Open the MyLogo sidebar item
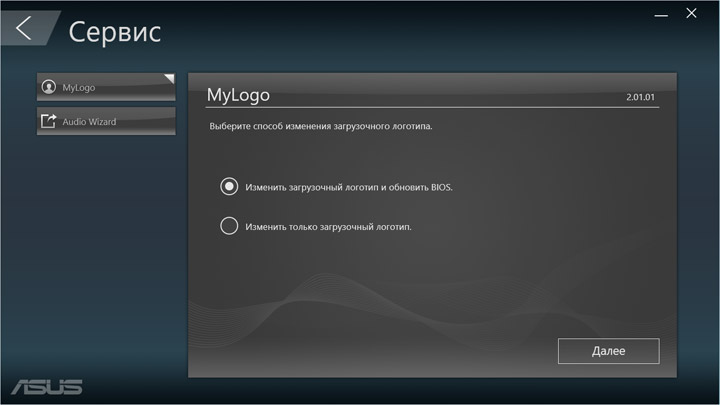This screenshot has width=720, height=405. pos(106,87)
